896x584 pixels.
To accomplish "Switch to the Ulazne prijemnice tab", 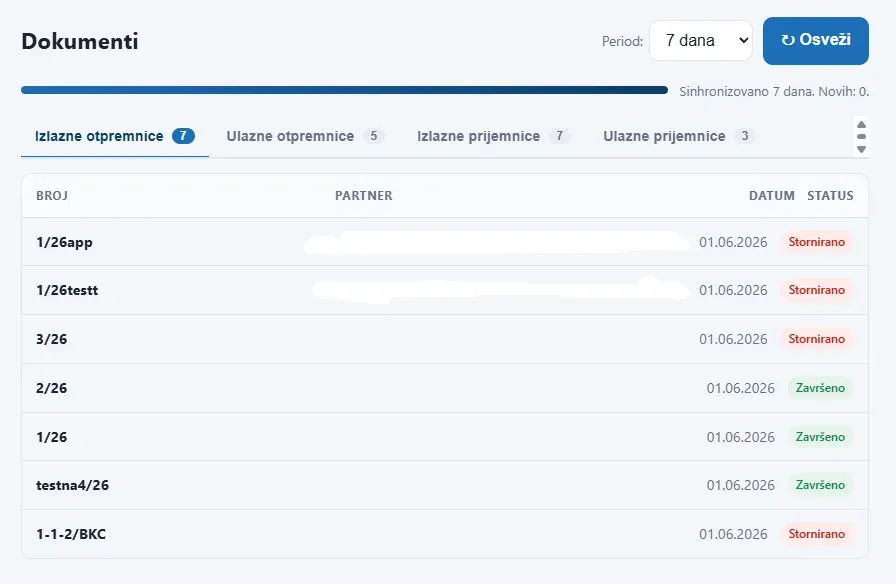I will tap(679, 136).
